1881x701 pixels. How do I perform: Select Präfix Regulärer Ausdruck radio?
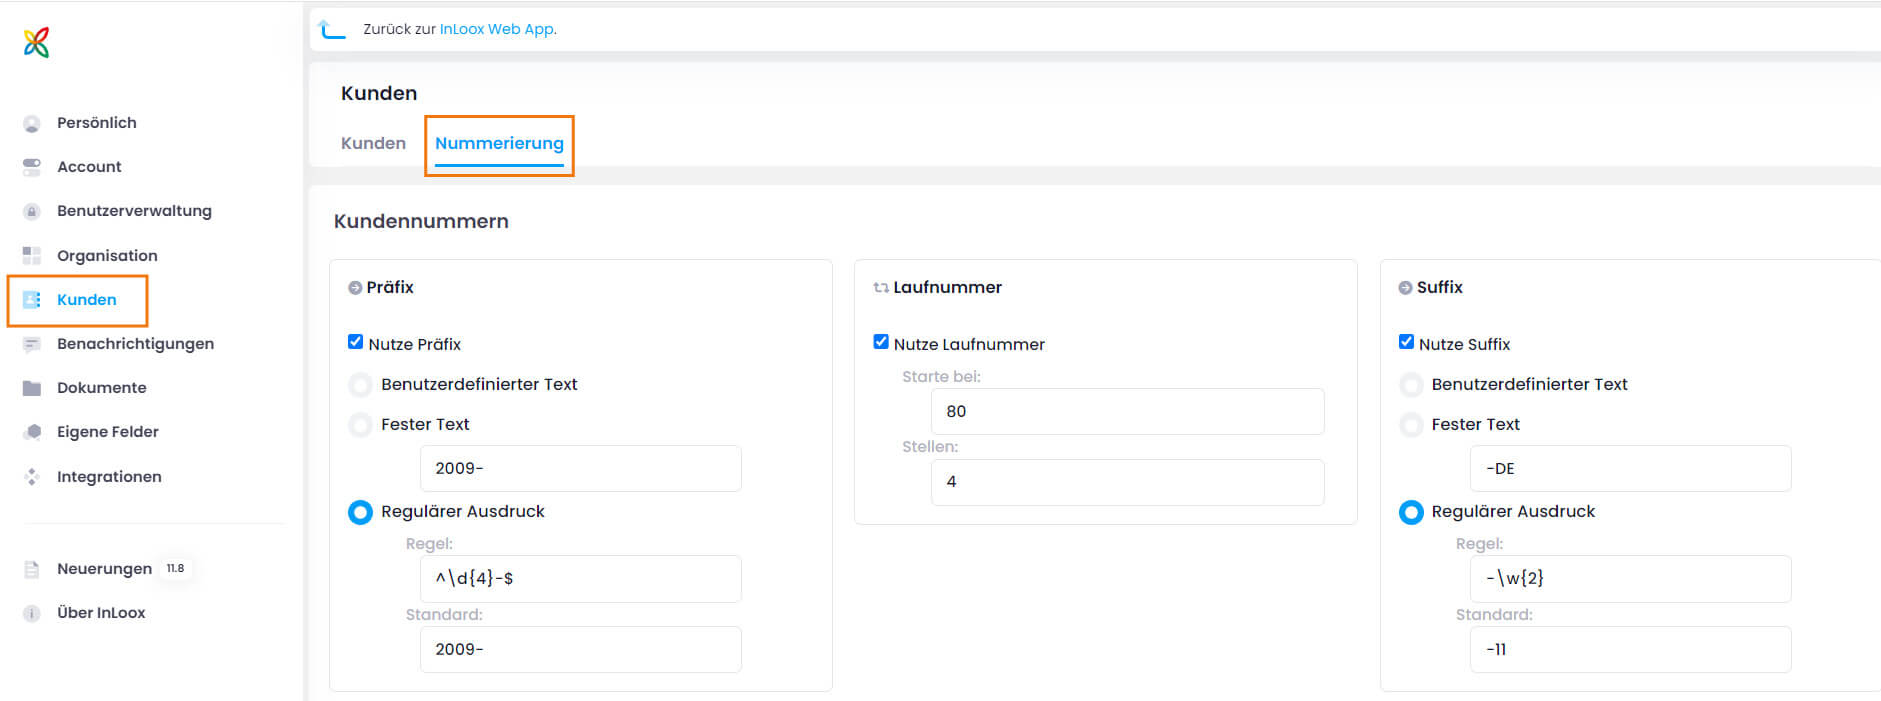point(360,512)
